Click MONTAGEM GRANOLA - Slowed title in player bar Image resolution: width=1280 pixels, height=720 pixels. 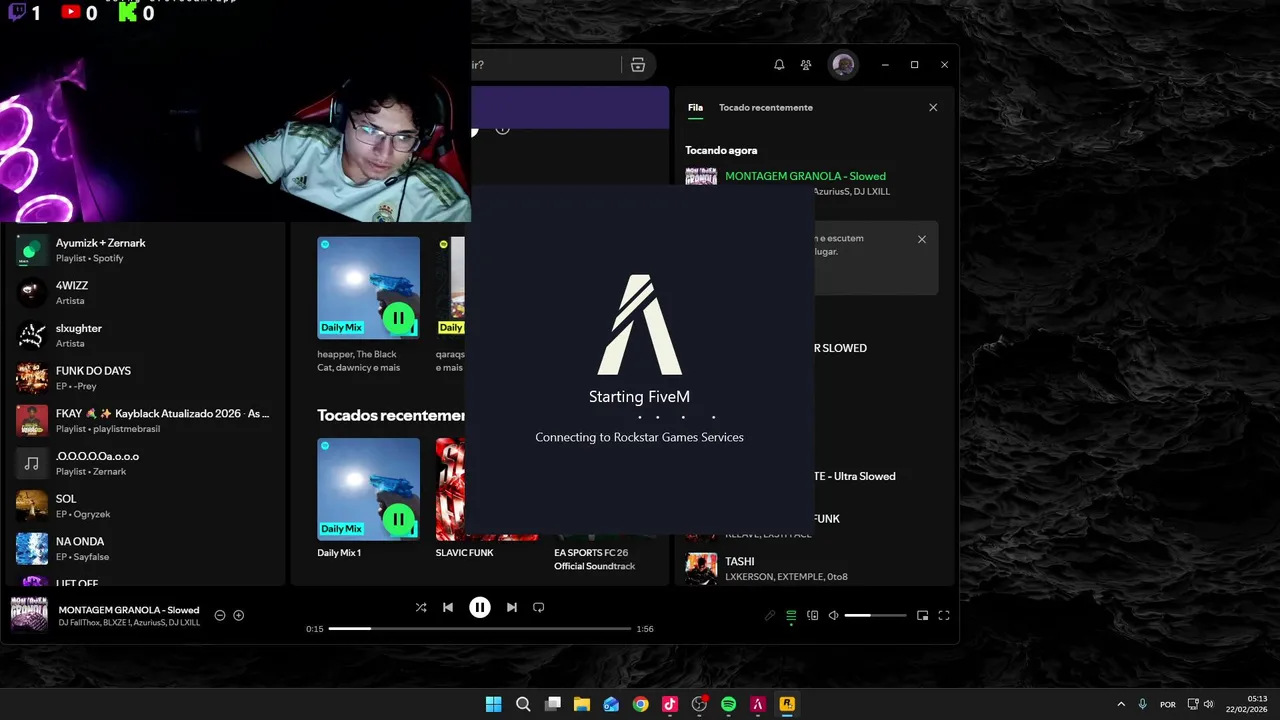tap(129, 610)
